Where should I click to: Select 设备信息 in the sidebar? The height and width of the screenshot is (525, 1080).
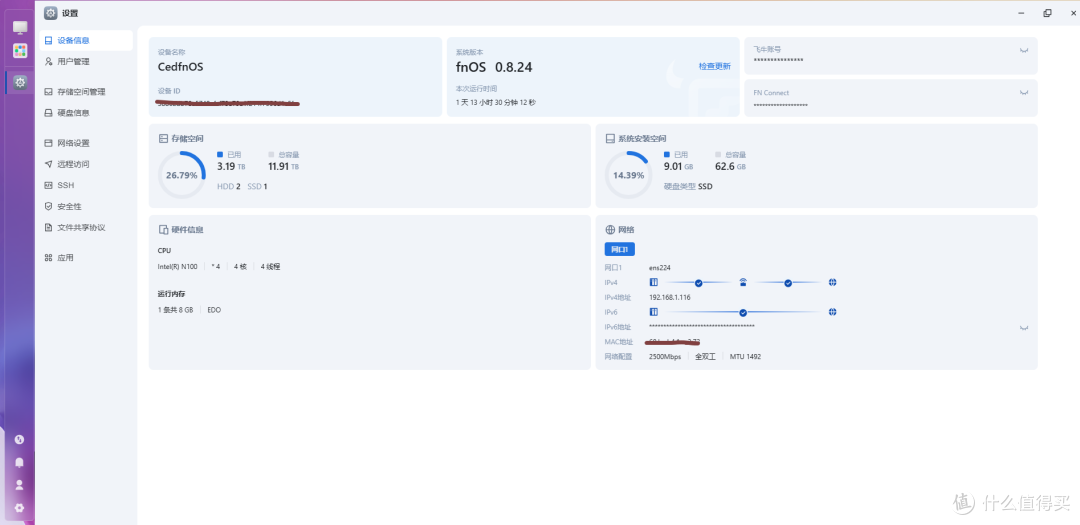(86, 41)
